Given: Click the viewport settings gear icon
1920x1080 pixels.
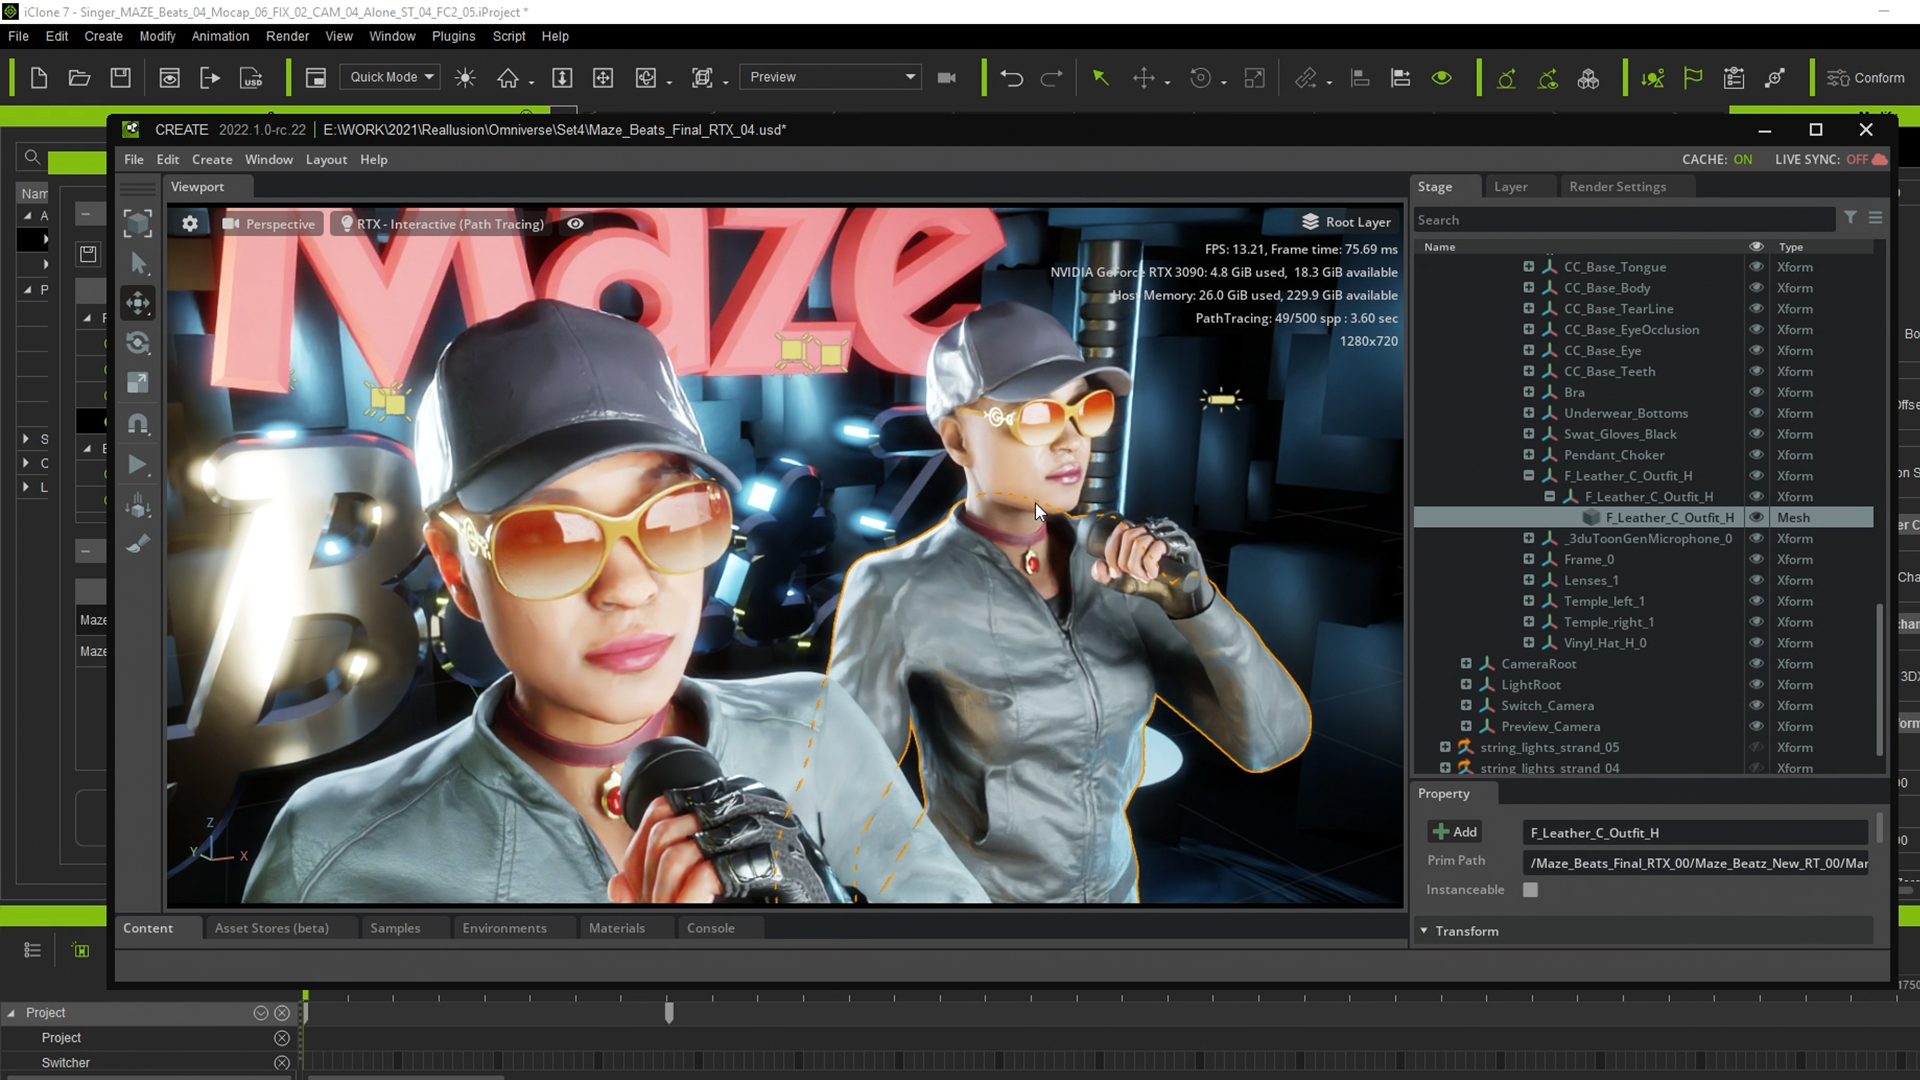Looking at the screenshot, I should pyautogui.click(x=190, y=223).
